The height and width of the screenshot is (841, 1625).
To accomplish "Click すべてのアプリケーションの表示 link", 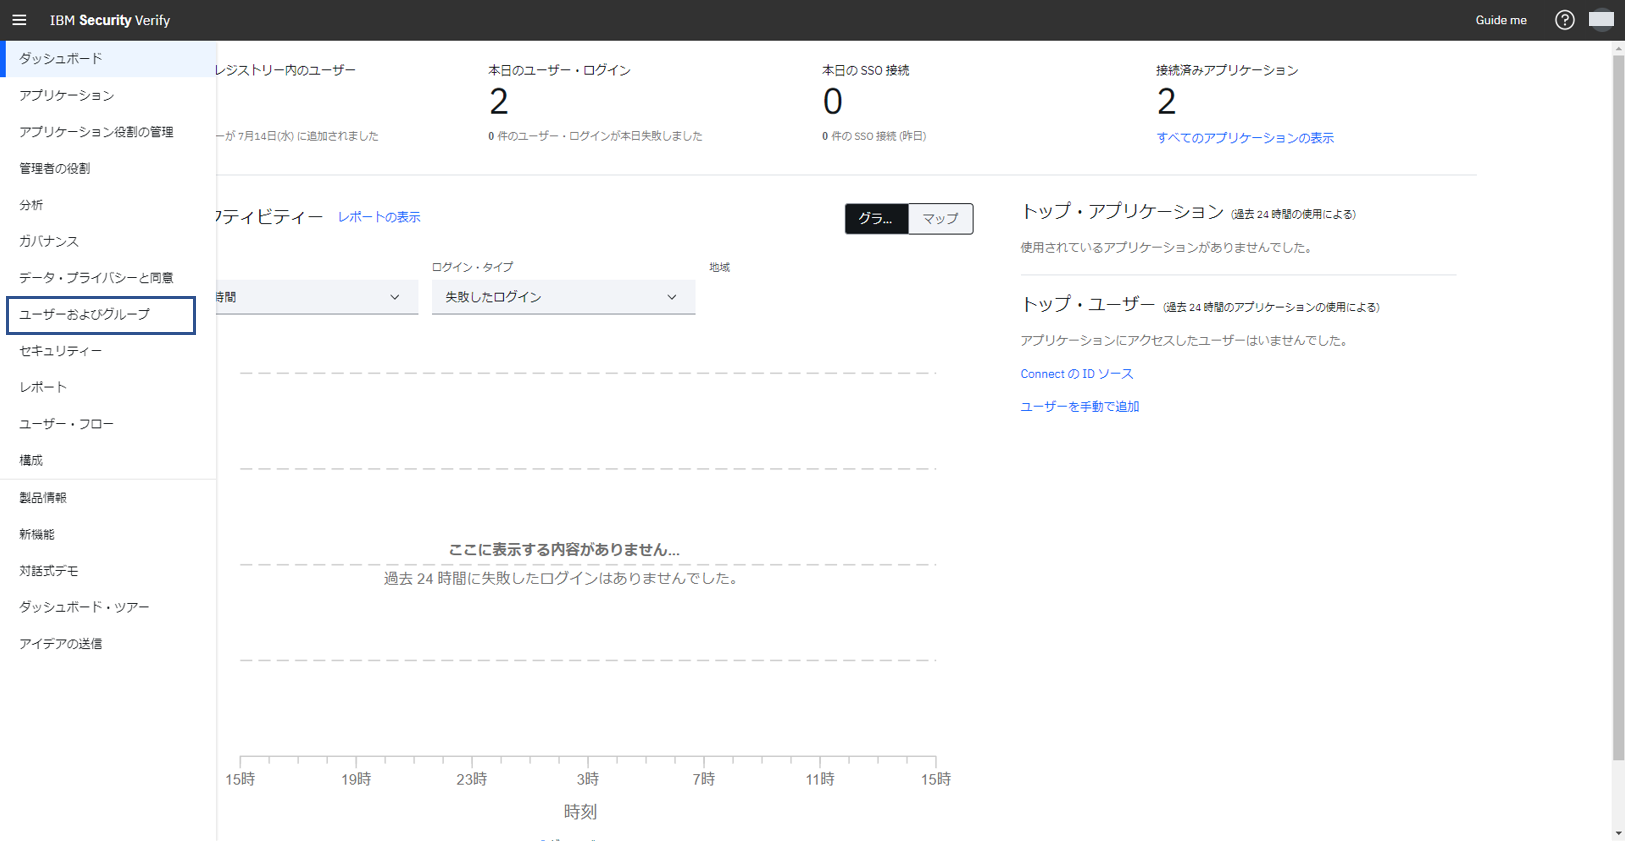I will [x=1245, y=138].
